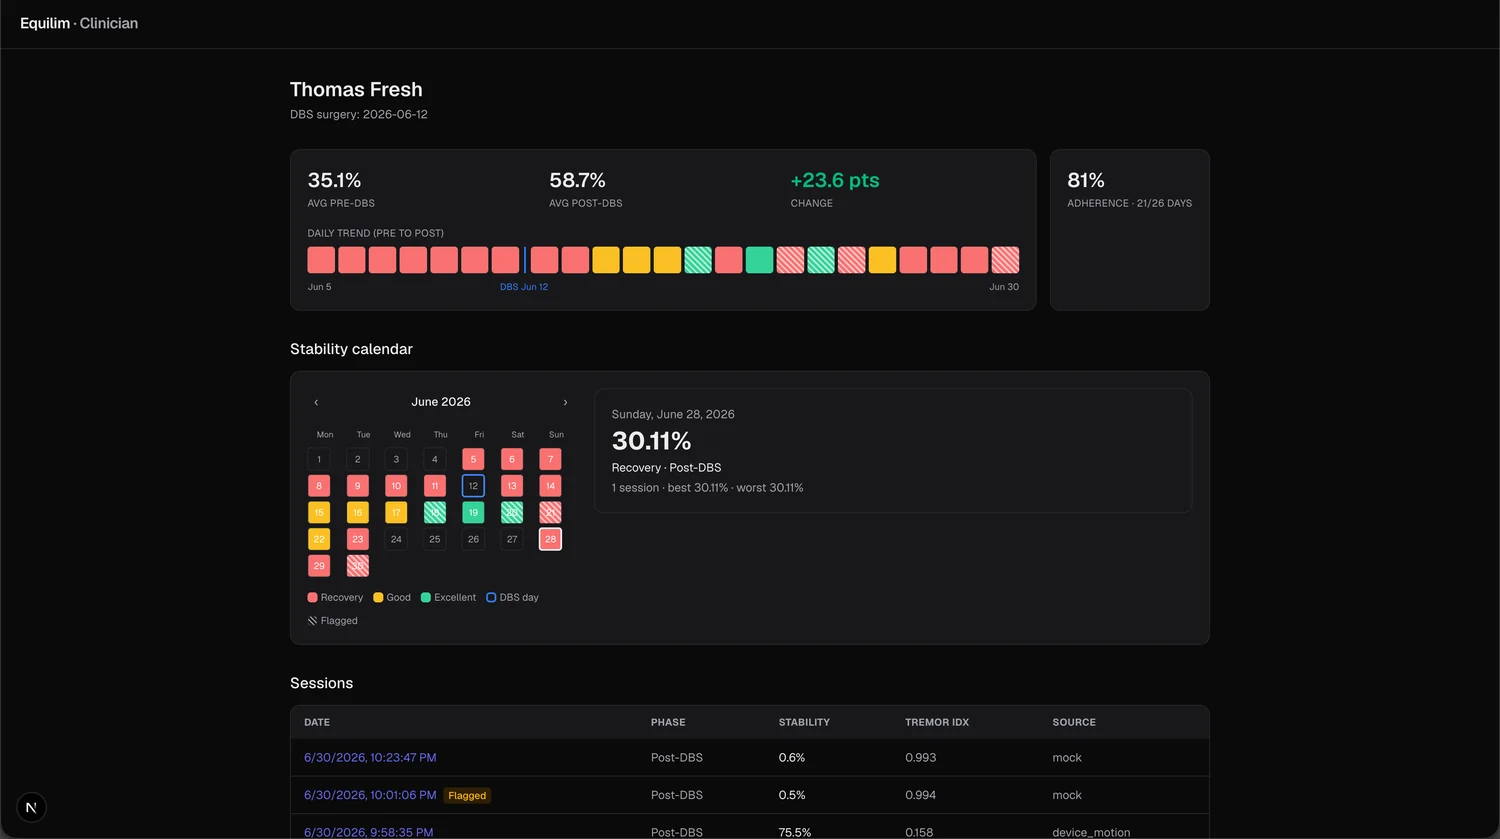This screenshot has height=839, width=1500.
Task: Click the June 2026 month label
Action: (x=441, y=402)
